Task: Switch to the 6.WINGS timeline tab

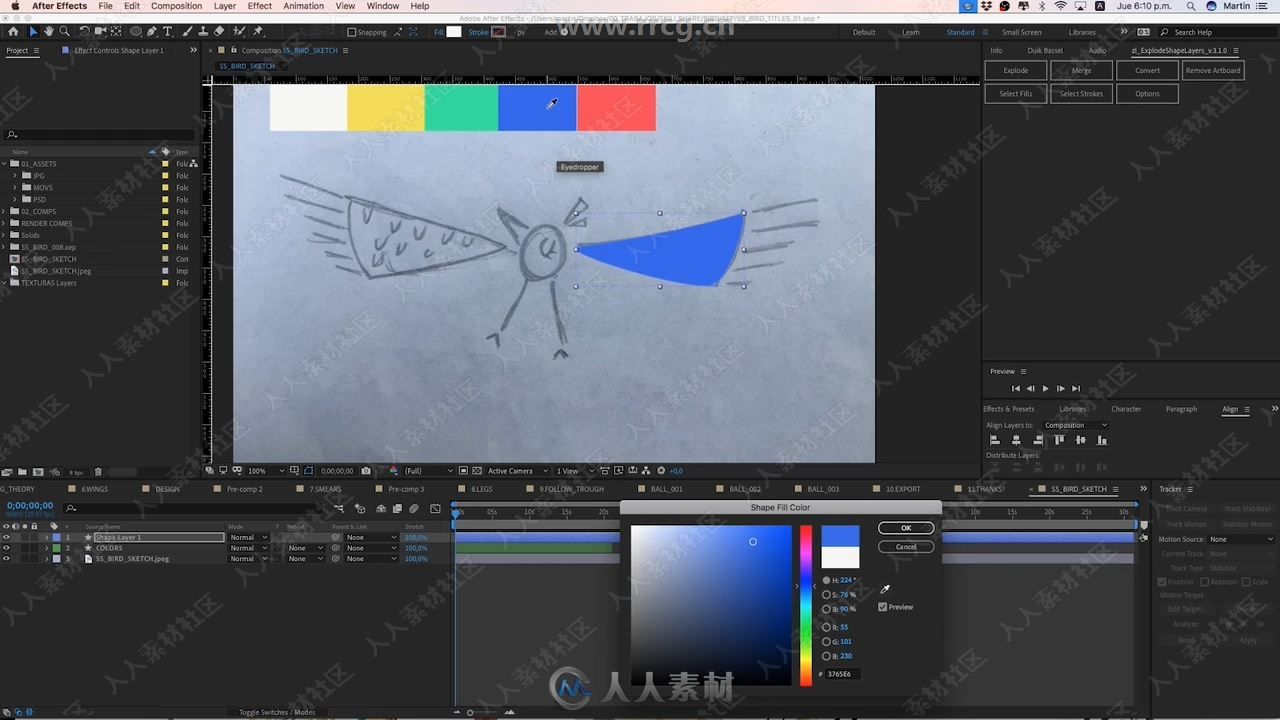Action: click(95, 489)
